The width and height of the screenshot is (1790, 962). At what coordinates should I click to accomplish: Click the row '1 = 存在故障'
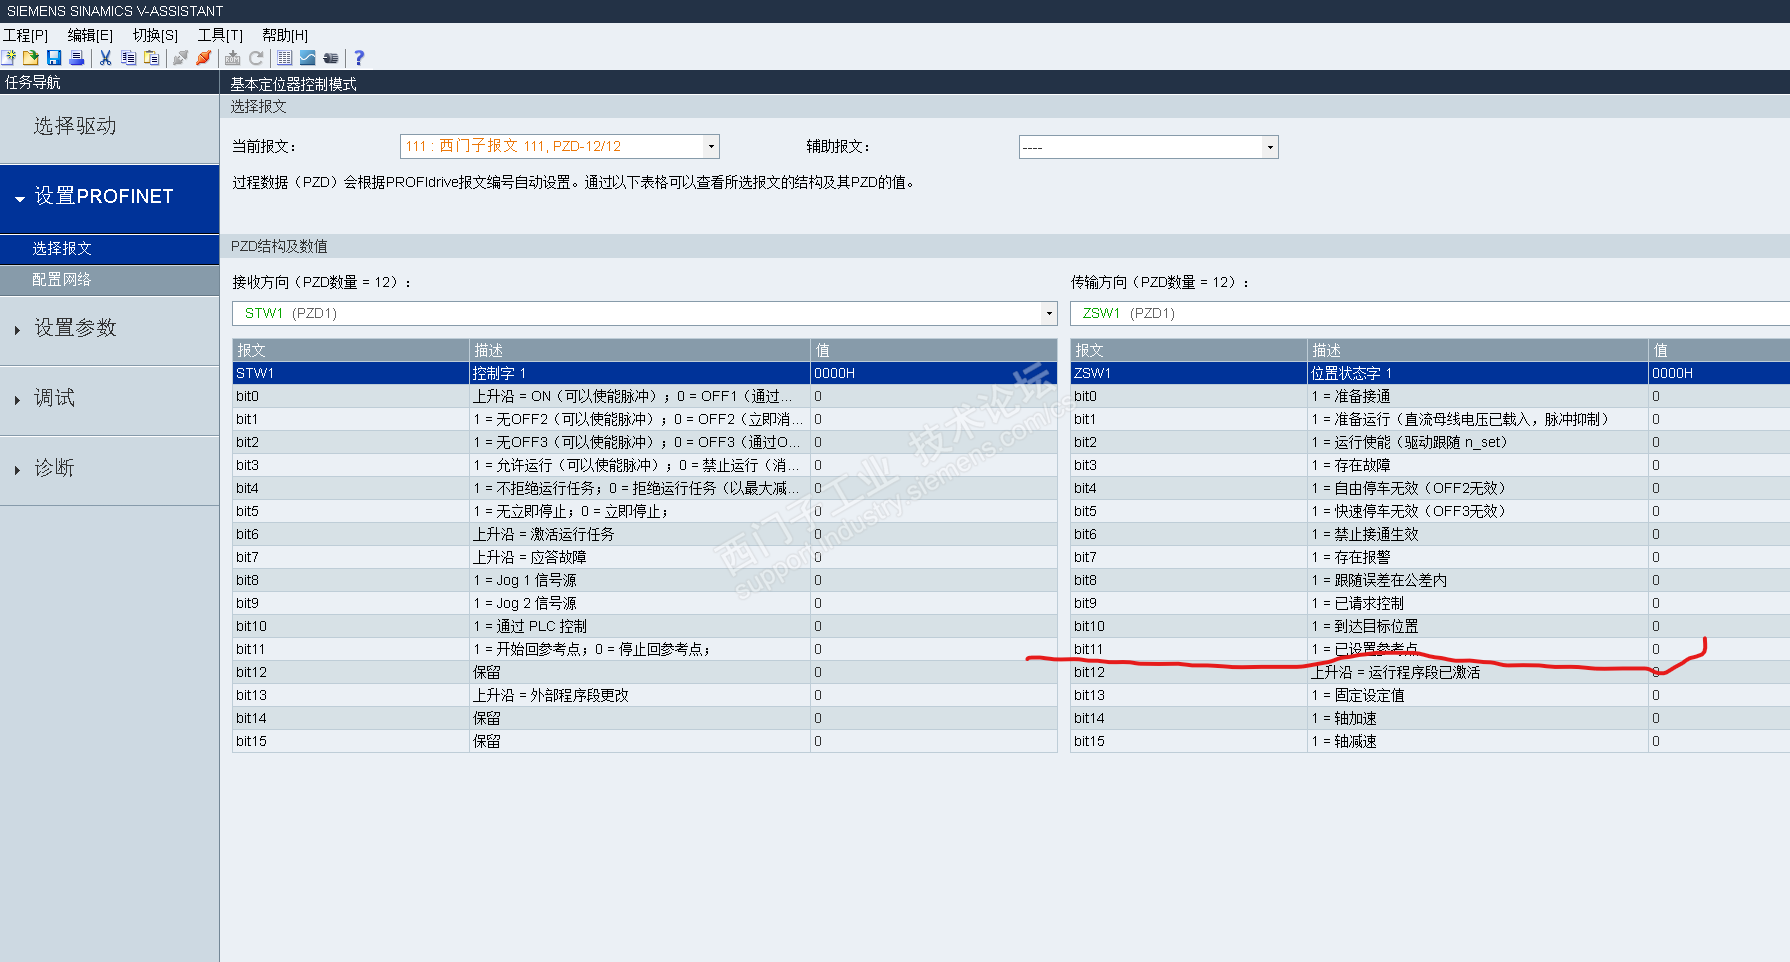click(1430, 465)
